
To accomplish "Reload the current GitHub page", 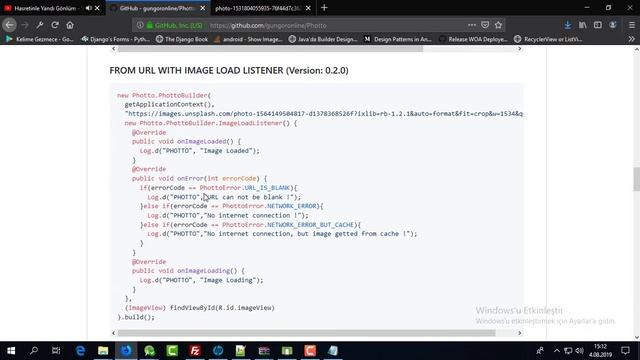I will point(55,25).
